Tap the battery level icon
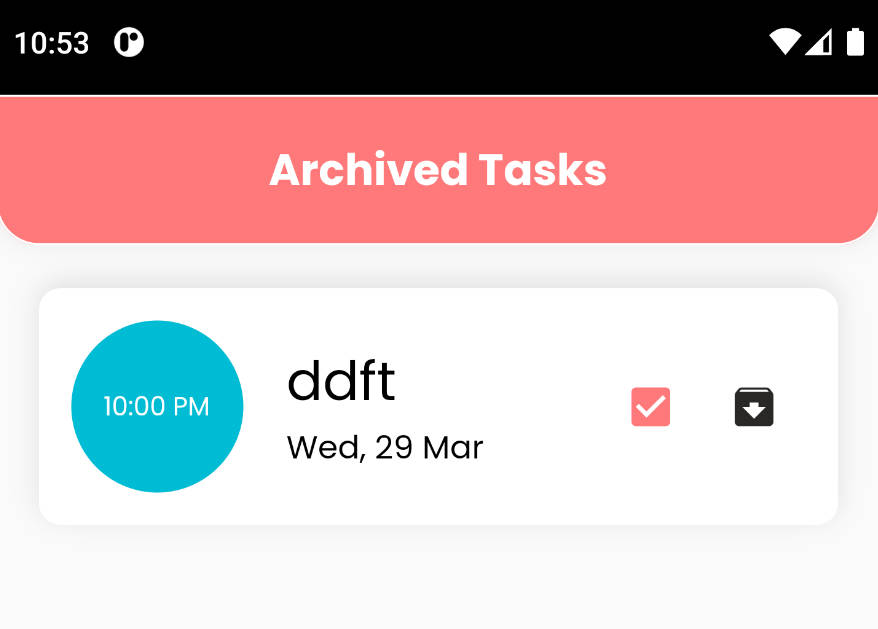Screen dimensions: 878x629 (855, 41)
